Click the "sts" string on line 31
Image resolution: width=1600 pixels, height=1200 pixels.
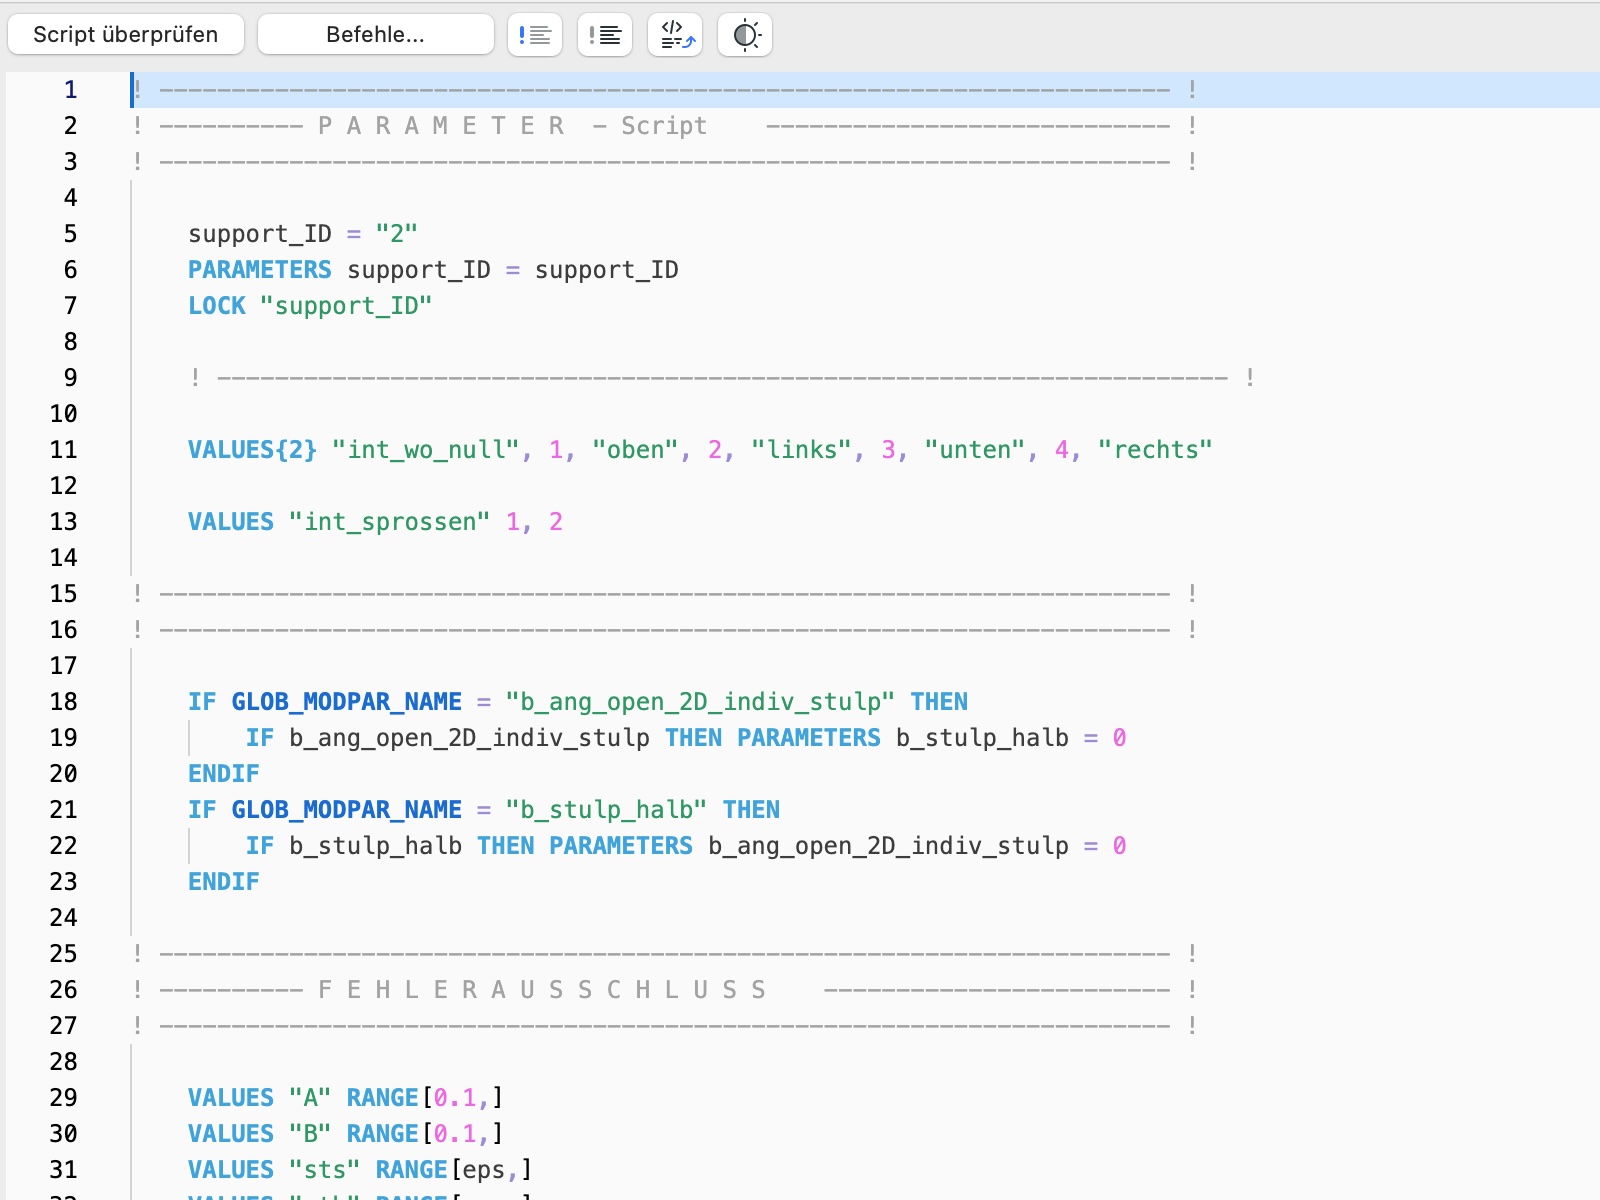point(324,1170)
